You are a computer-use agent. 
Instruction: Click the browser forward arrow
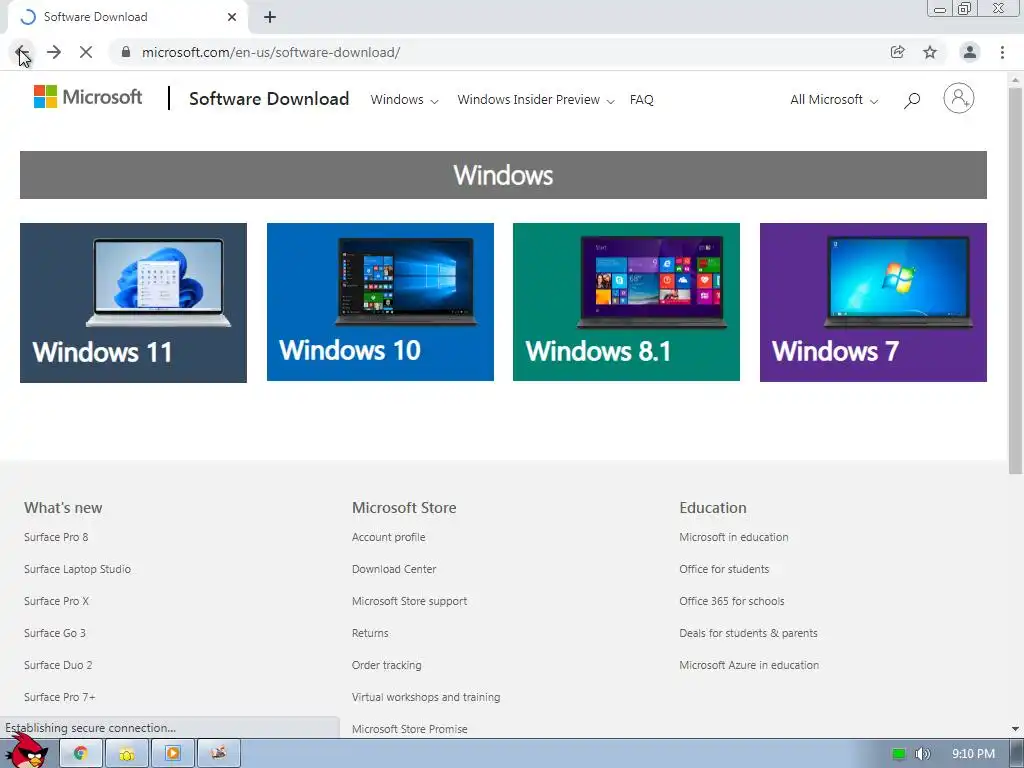point(54,52)
